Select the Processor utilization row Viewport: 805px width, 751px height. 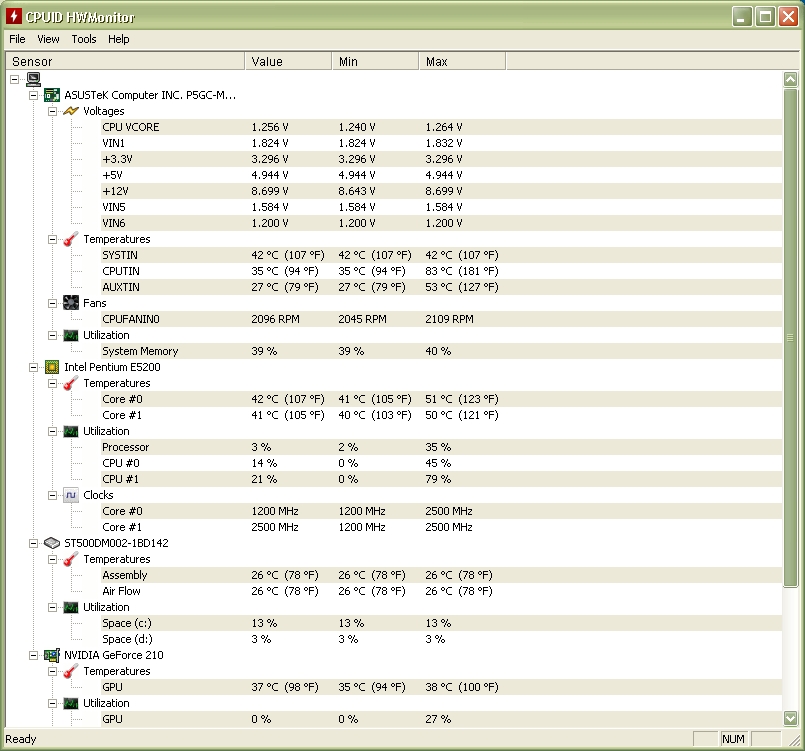(x=442, y=447)
